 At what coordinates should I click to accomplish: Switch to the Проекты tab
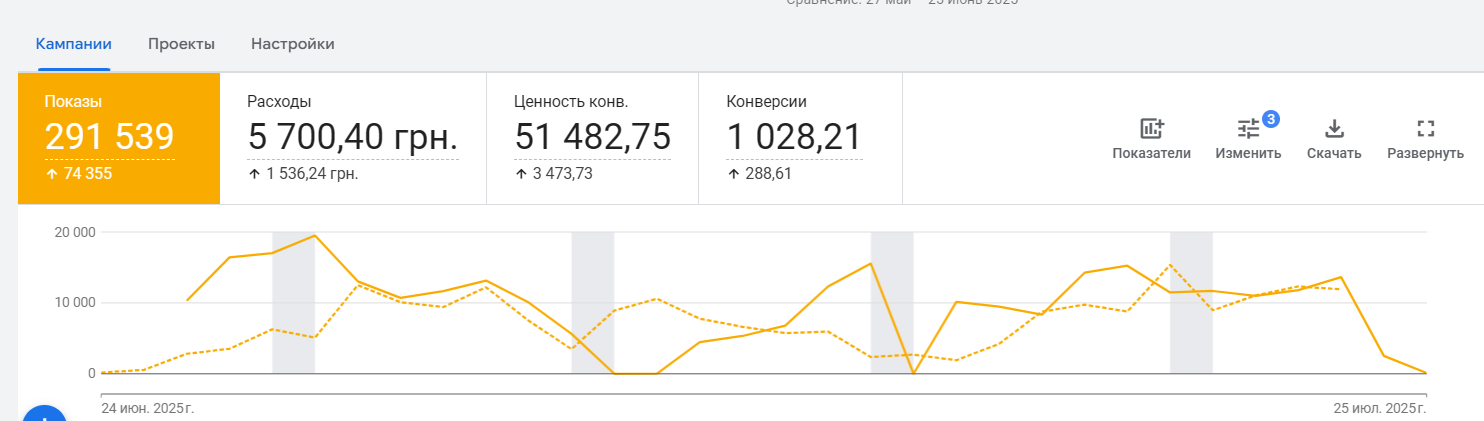181,44
